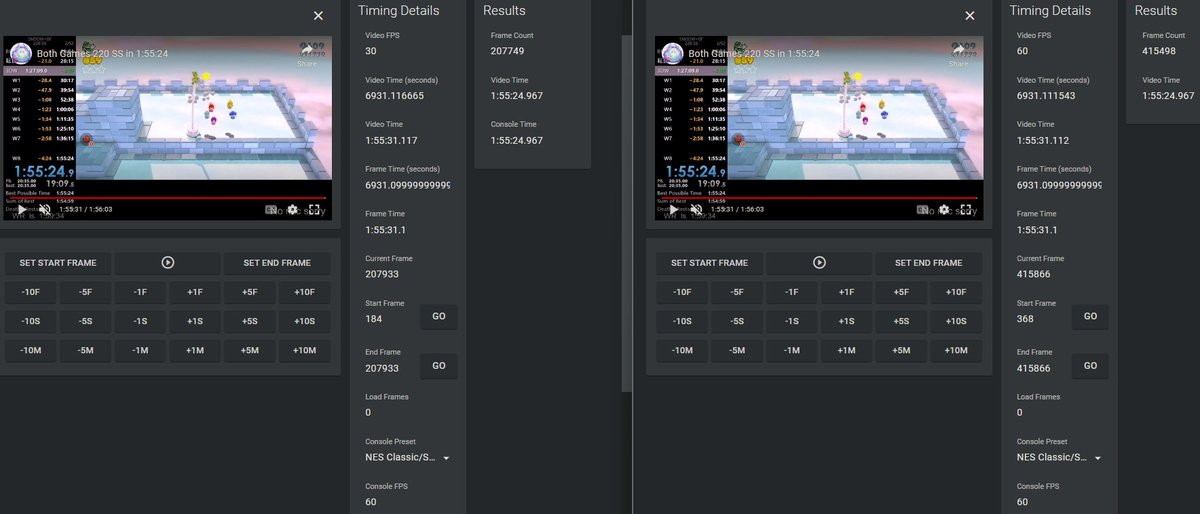This screenshot has height=514, width=1200.
Task: Enter fullscreen in the 60 FPS window video
Action: point(965,210)
